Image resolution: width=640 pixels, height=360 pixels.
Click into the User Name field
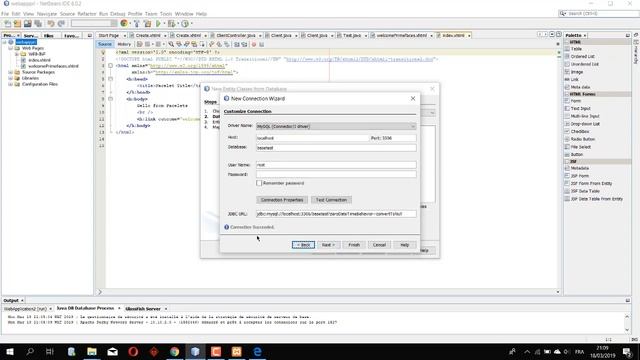[x=336, y=165]
